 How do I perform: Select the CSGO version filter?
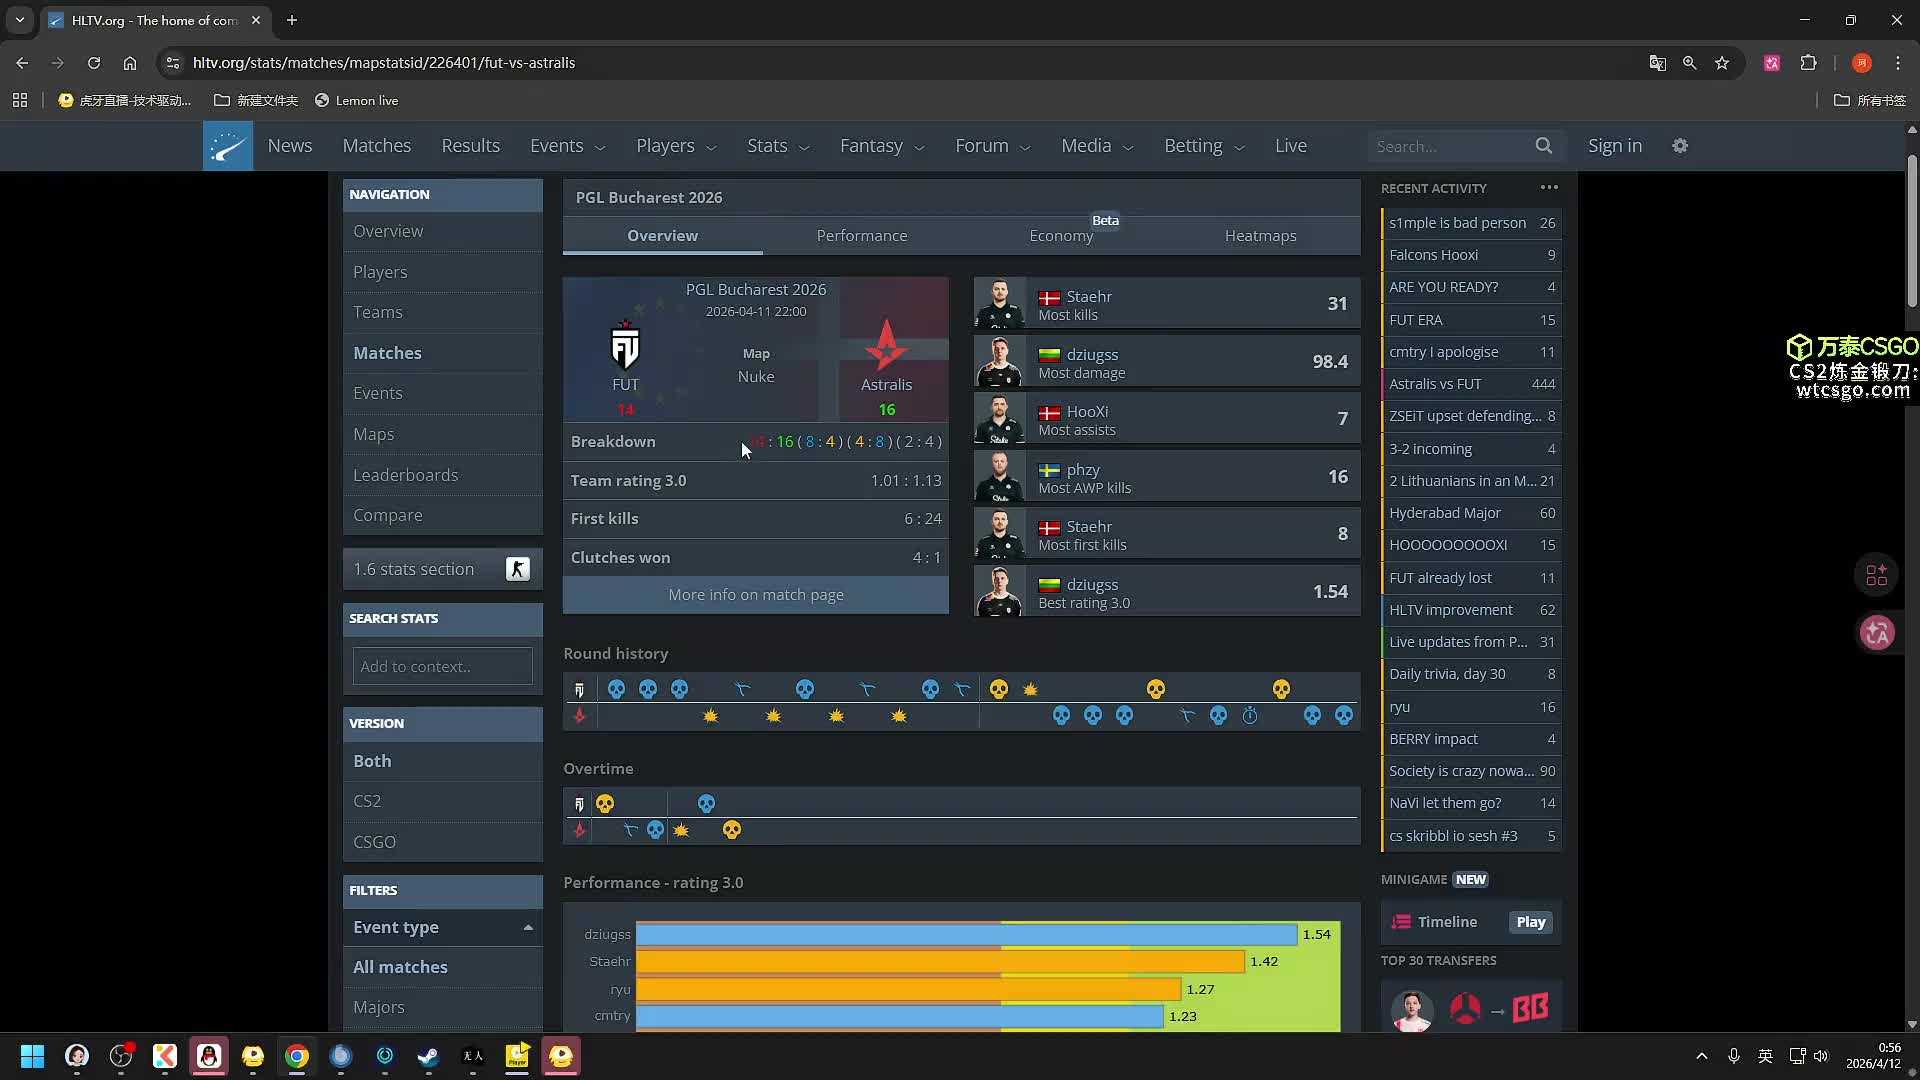click(374, 842)
